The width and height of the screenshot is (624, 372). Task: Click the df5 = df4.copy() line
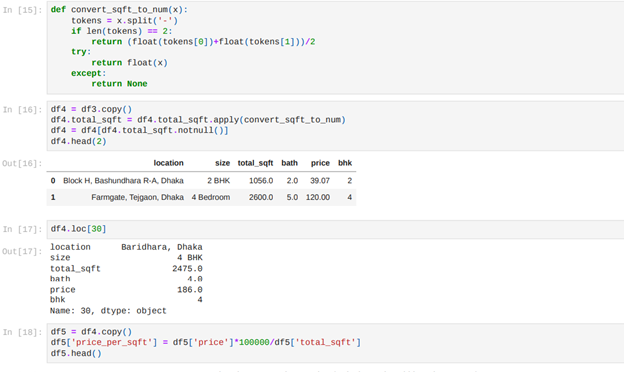pos(91,332)
